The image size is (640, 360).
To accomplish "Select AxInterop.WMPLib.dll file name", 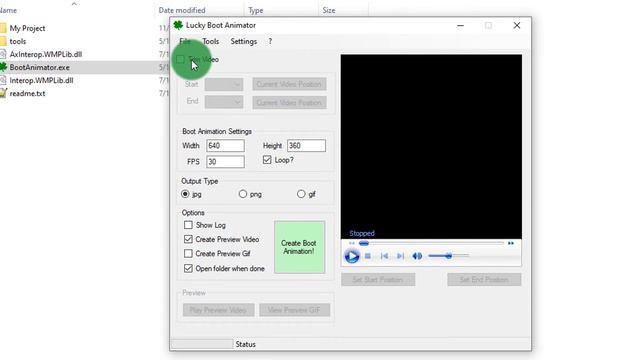I will (x=46, y=54).
